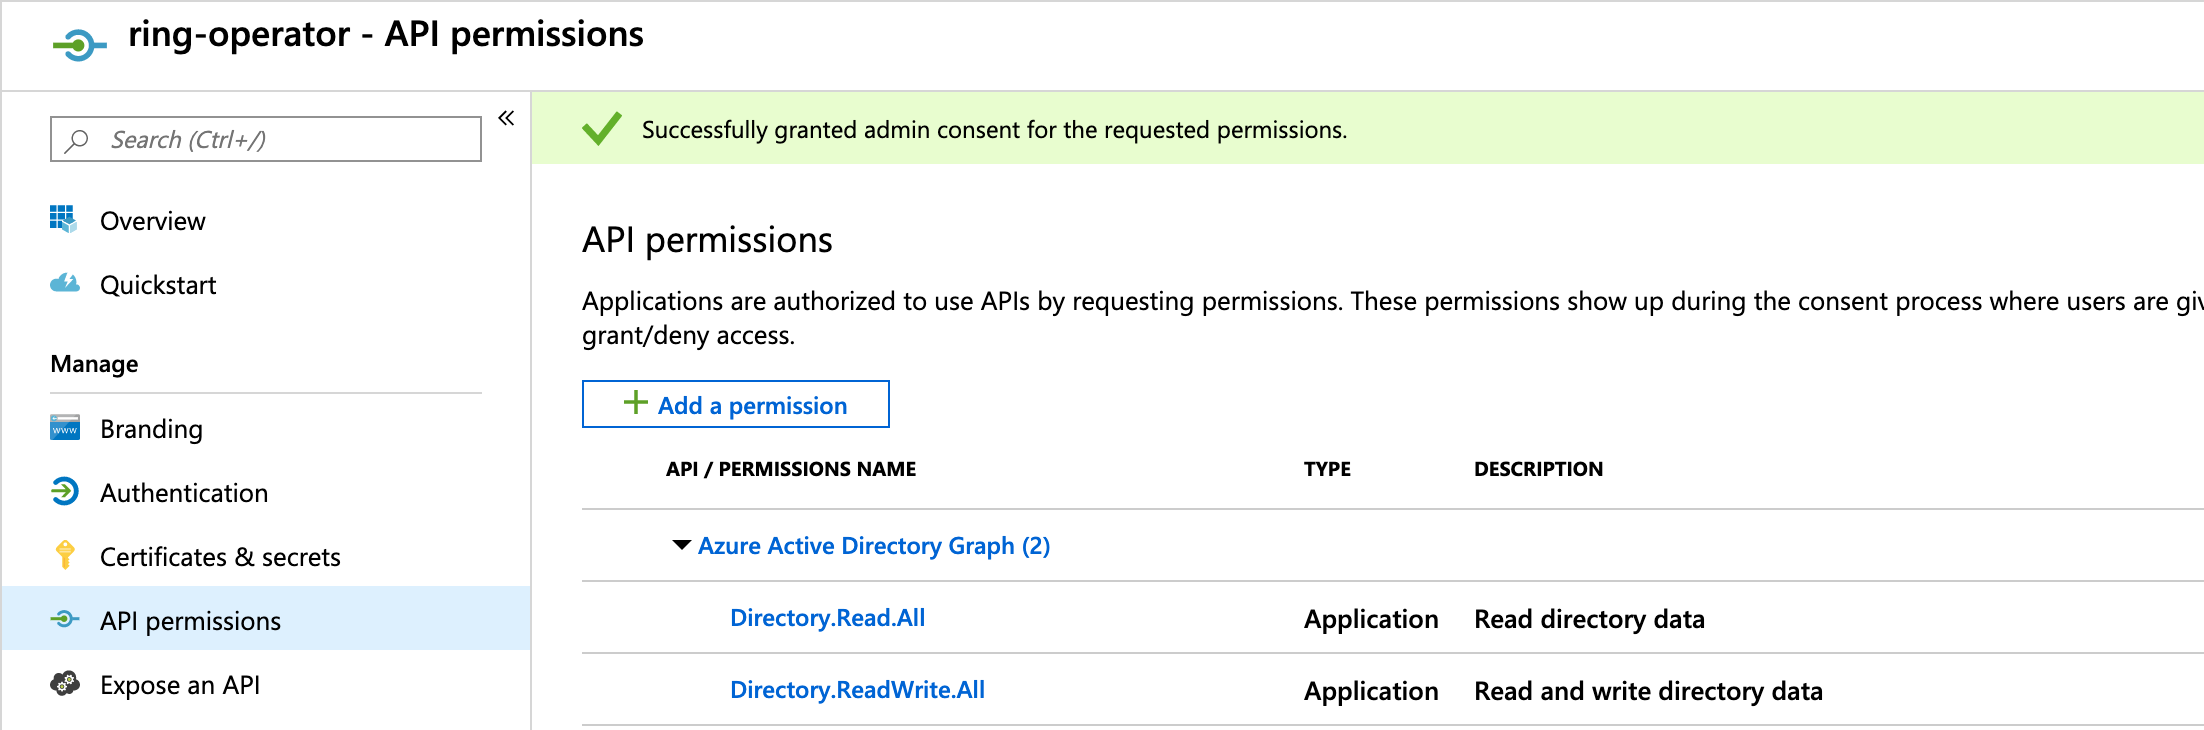Focus the Search (Ctrl+/) field
The width and height of the screenshot is (2204, 730).
[266, 139]
